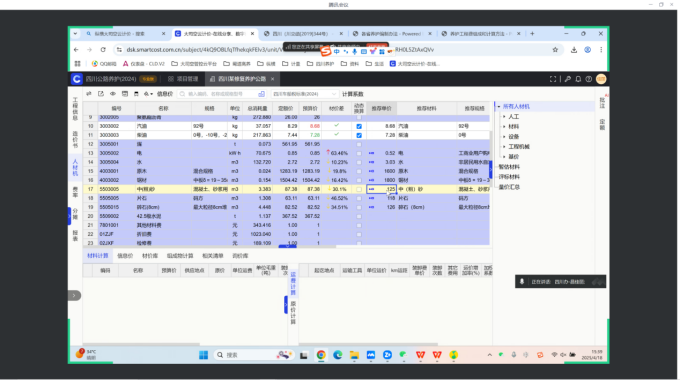Check the checkbox on highlighted row 17
Viewport: 680px width, 380px height.
359,189
